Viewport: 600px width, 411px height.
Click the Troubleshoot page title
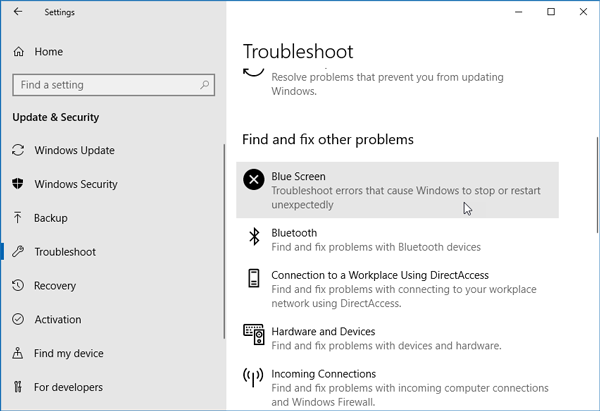click(298, 51)
